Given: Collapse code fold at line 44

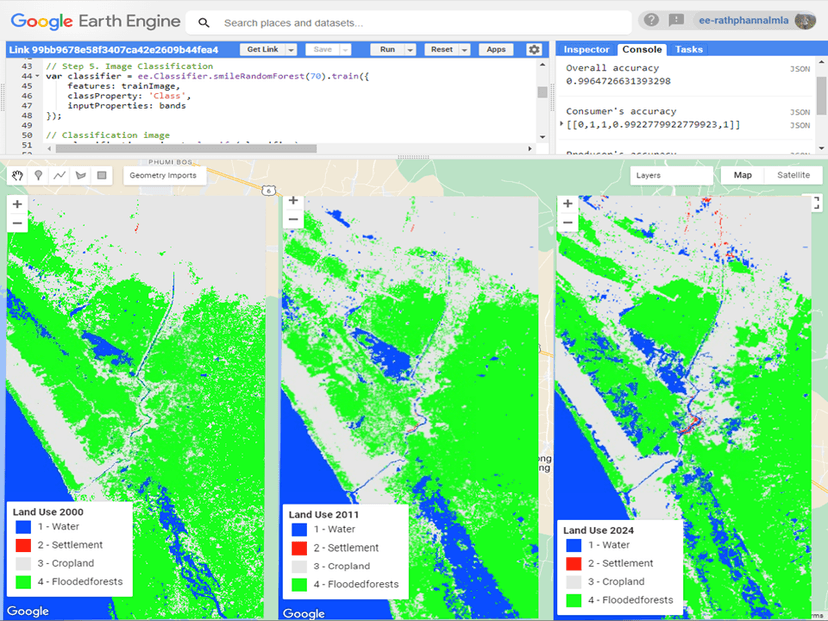Looking at the screenshot, I should pos(37,76).
